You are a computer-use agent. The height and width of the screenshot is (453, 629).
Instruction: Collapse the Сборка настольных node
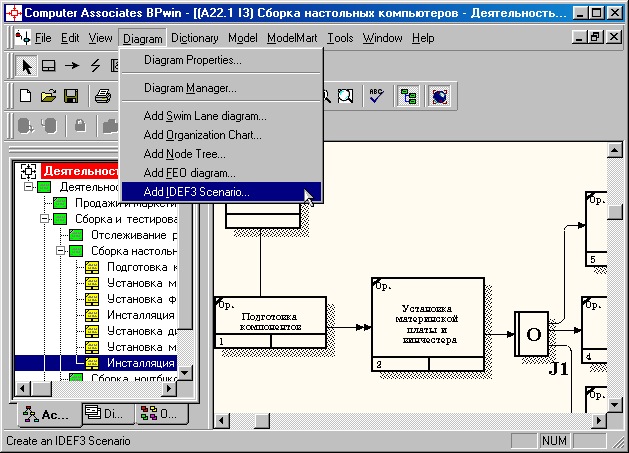coord(61,251)
